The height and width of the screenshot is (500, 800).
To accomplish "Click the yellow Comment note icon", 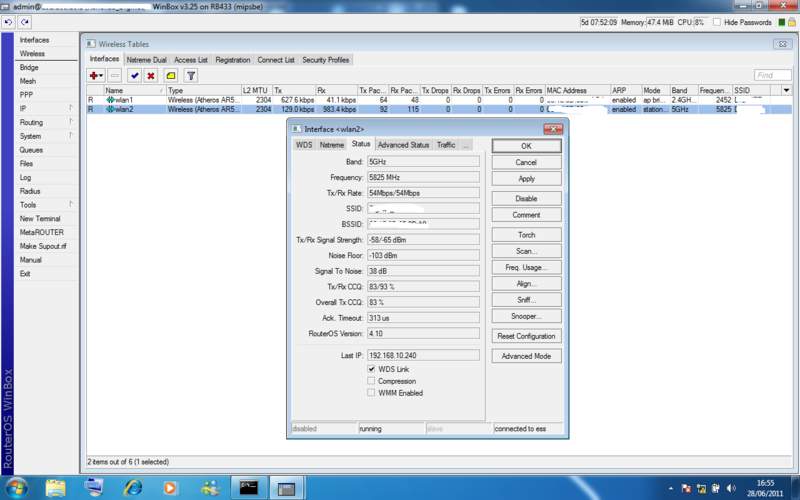I will pos(171,75).
